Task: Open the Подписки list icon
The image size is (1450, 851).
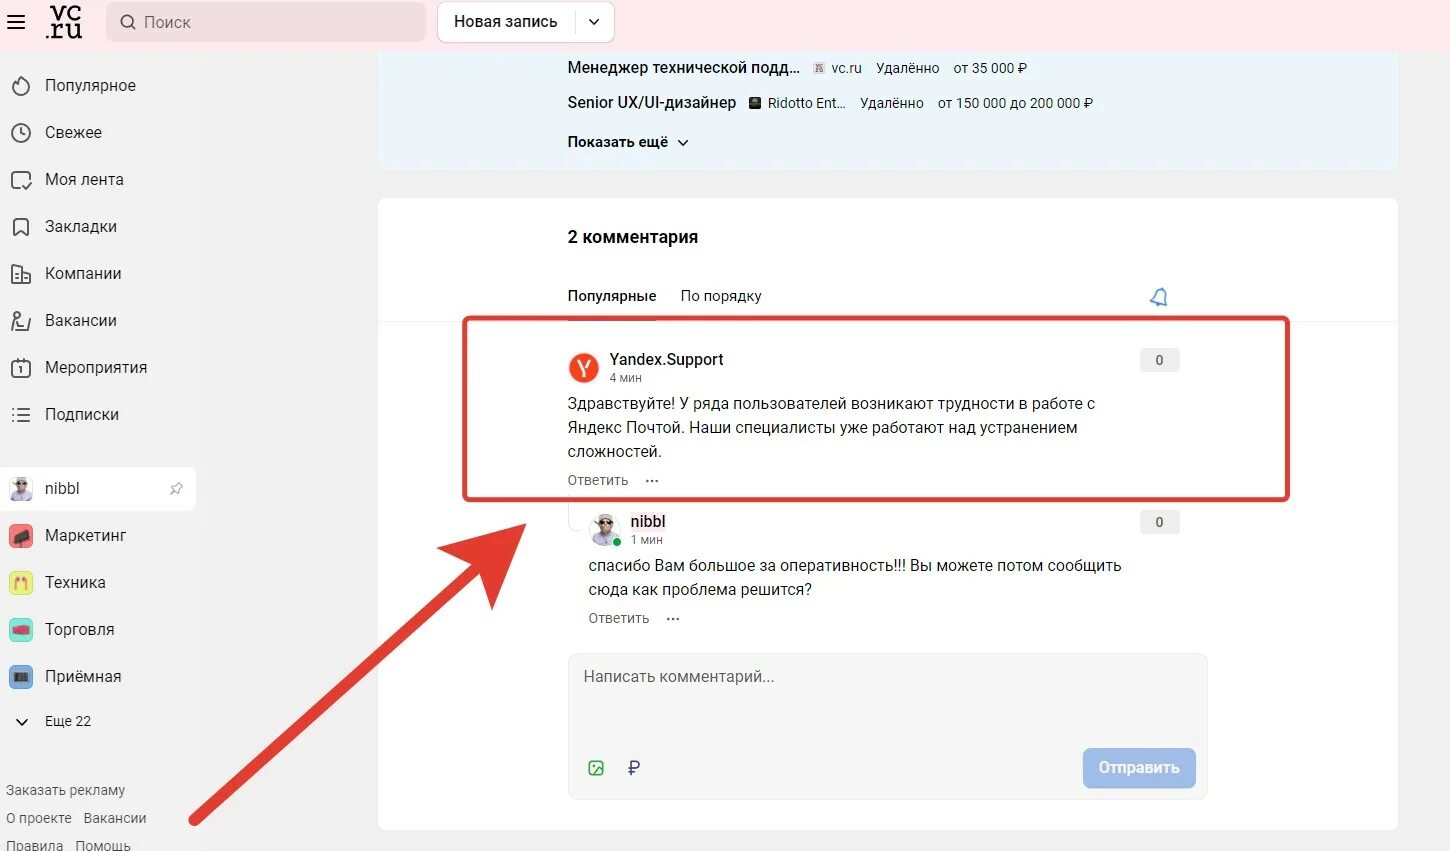Action: [x=21, y=415]
